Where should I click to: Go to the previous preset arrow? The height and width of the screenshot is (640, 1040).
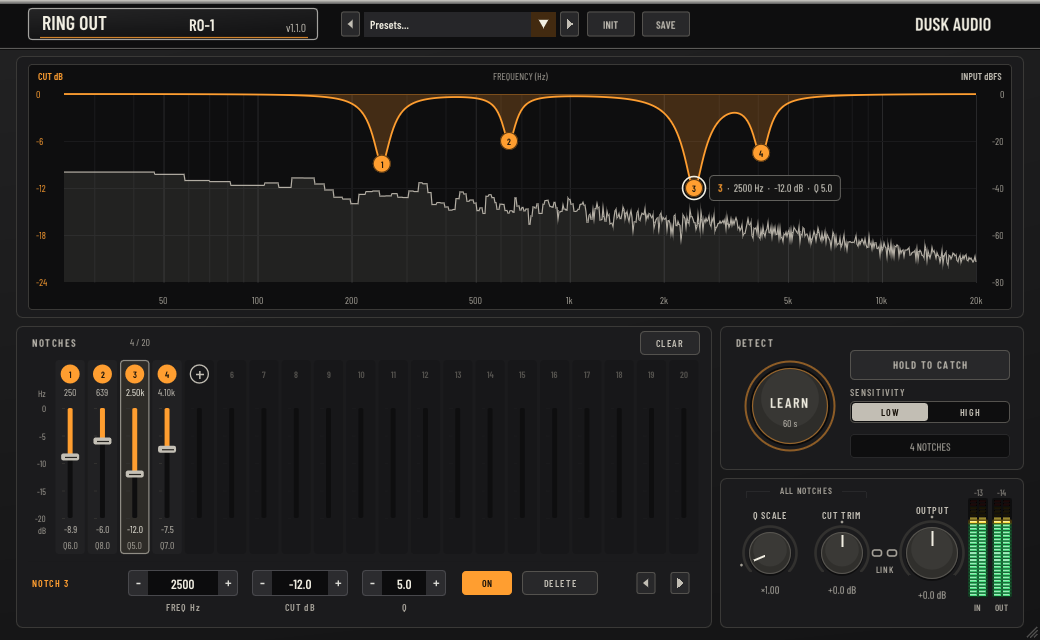click(350, 25)
